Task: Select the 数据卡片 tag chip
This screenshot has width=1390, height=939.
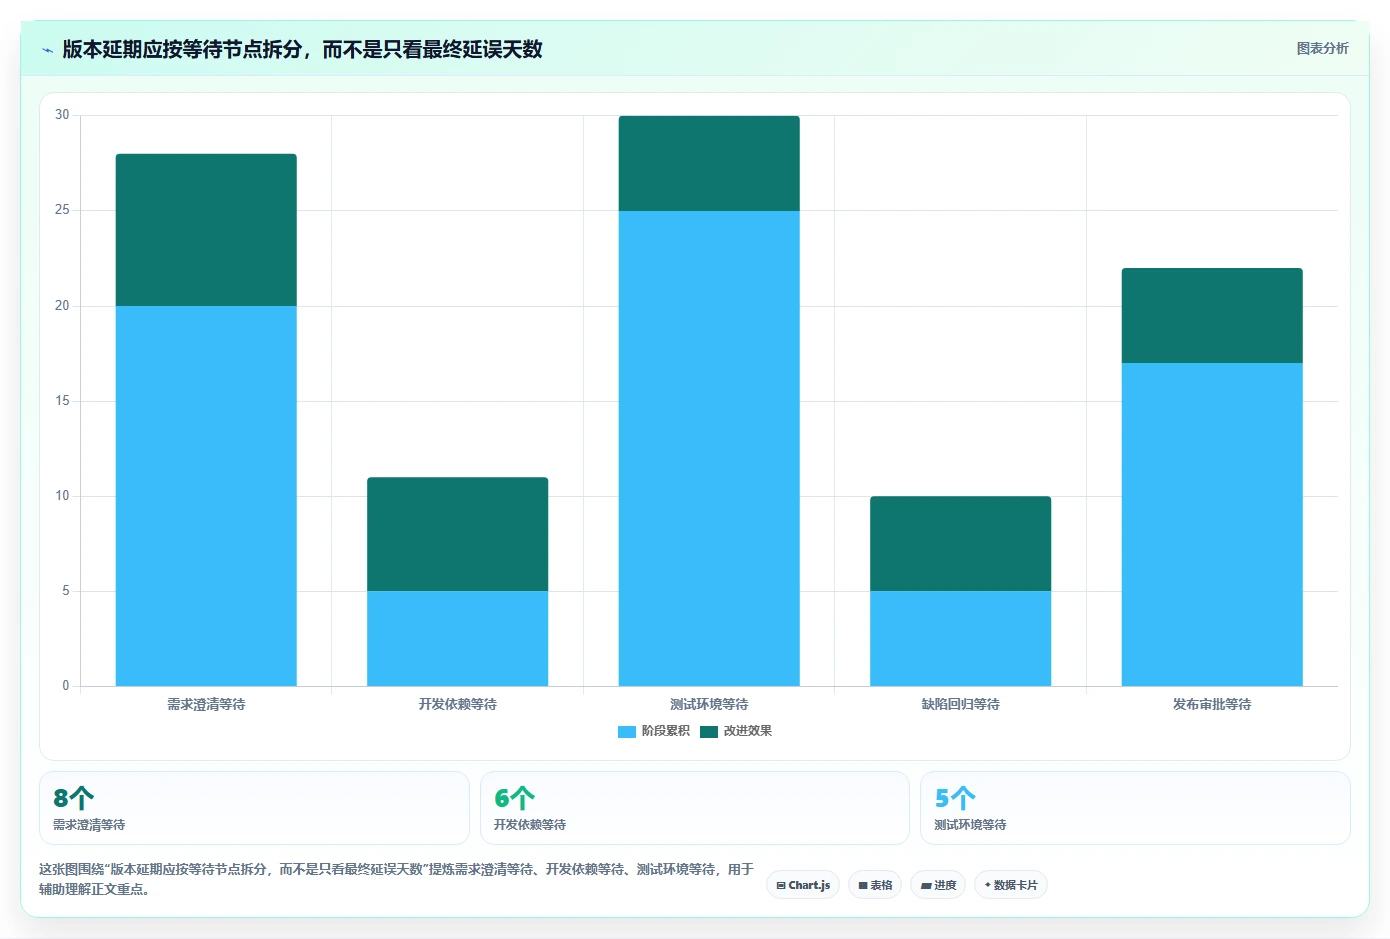Action: click(1011, 885)
